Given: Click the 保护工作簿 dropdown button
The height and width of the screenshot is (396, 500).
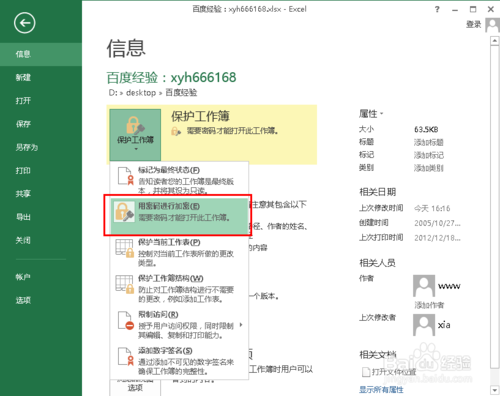Looking at the screenshot, I should click(x=135, y=135).
